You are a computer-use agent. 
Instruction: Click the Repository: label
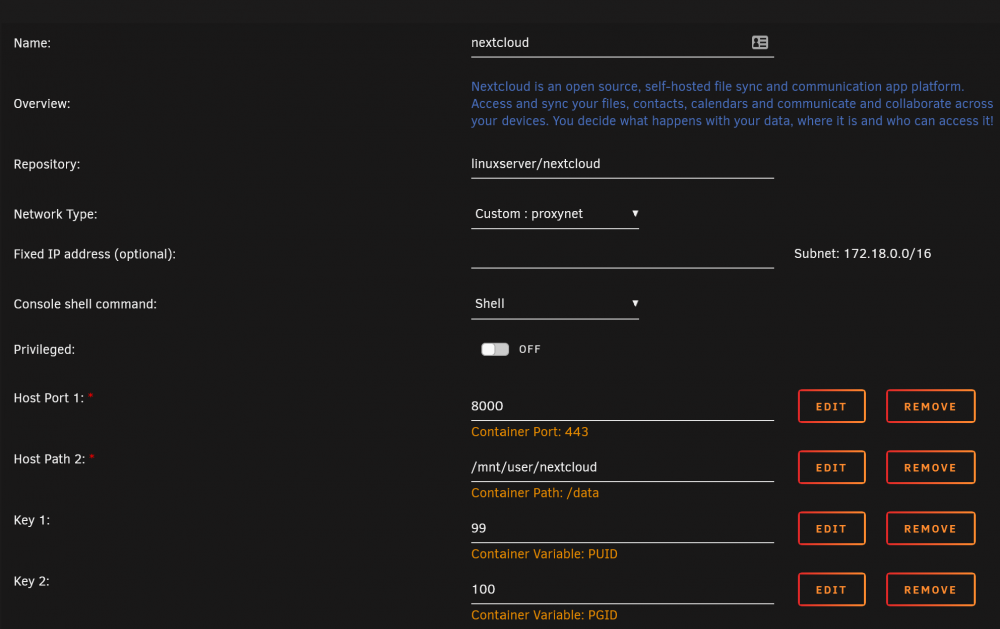click(x=47, y=165)
